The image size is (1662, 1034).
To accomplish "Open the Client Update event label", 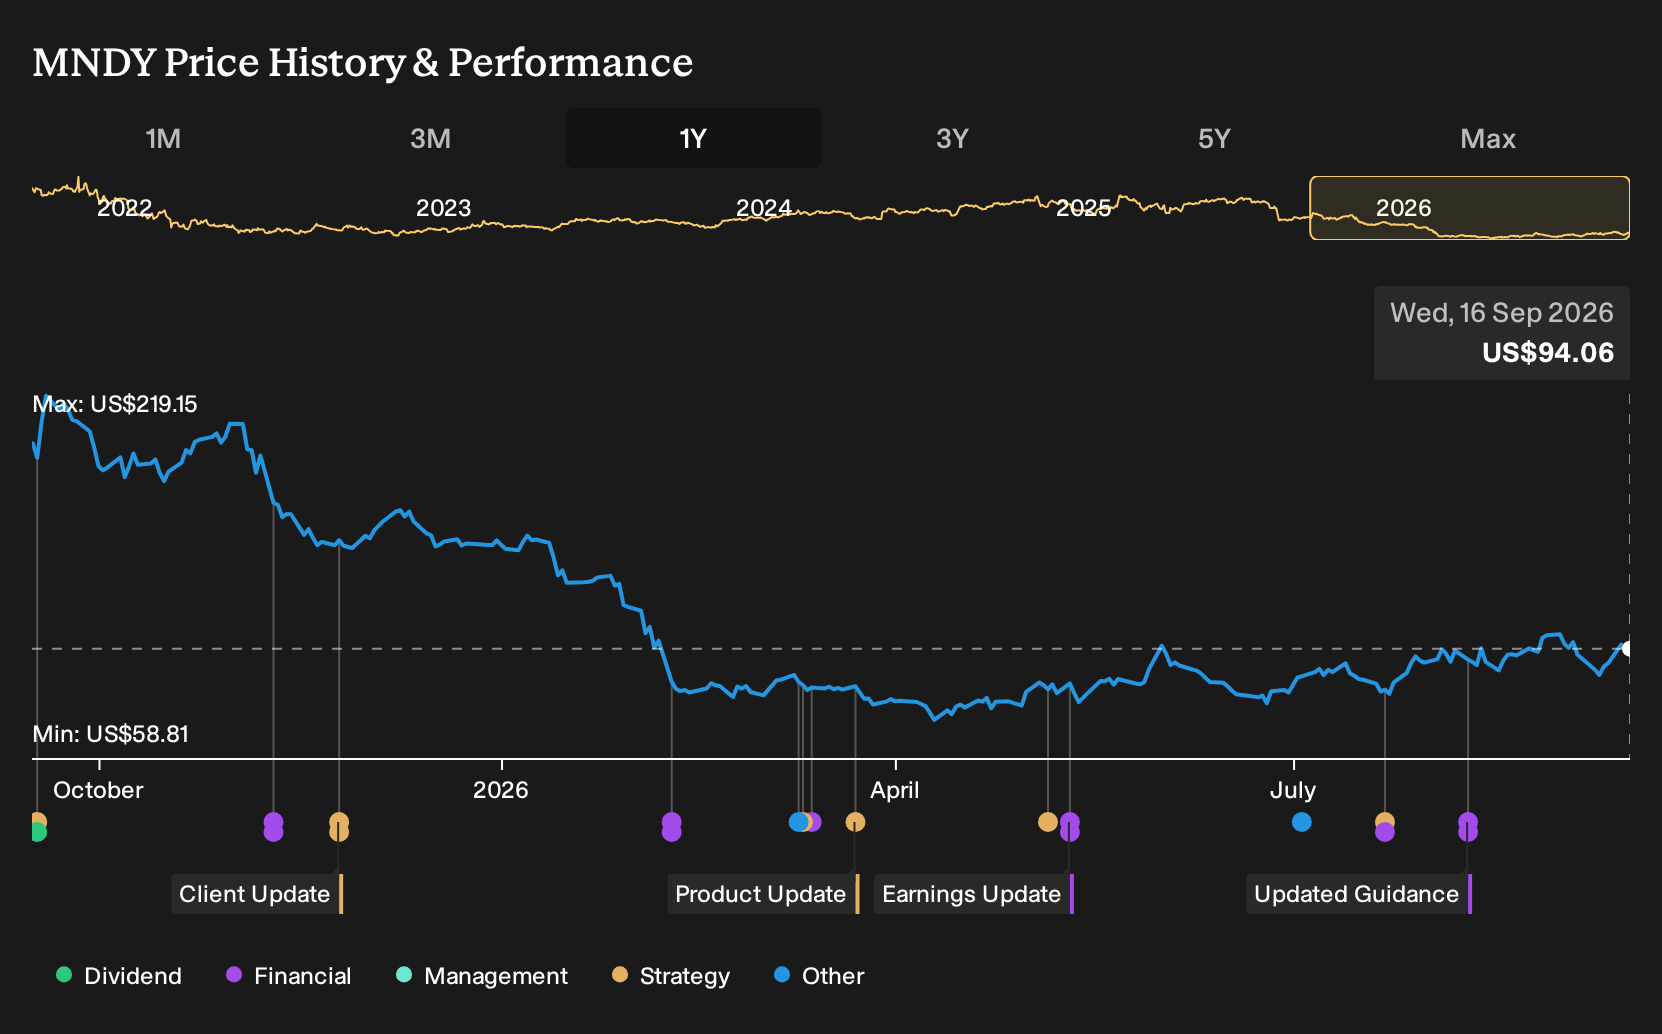I will pyautogui.click(x=257, y=894).
